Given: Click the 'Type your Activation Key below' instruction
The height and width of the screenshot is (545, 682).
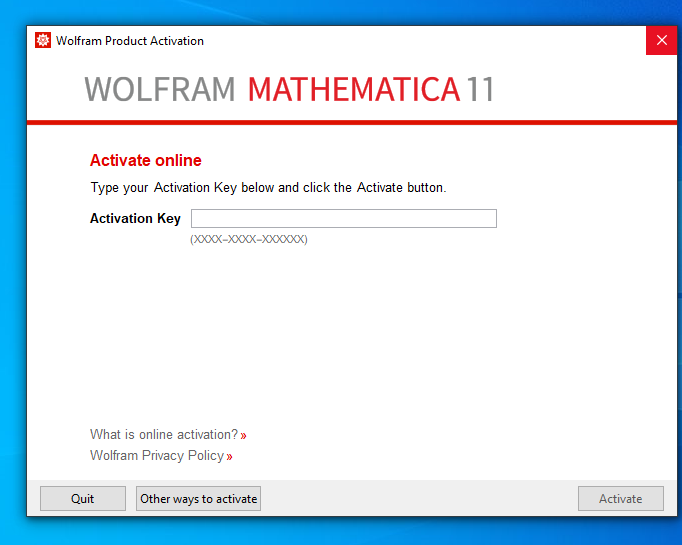Looking at the screenshot, I should point(268,187).
